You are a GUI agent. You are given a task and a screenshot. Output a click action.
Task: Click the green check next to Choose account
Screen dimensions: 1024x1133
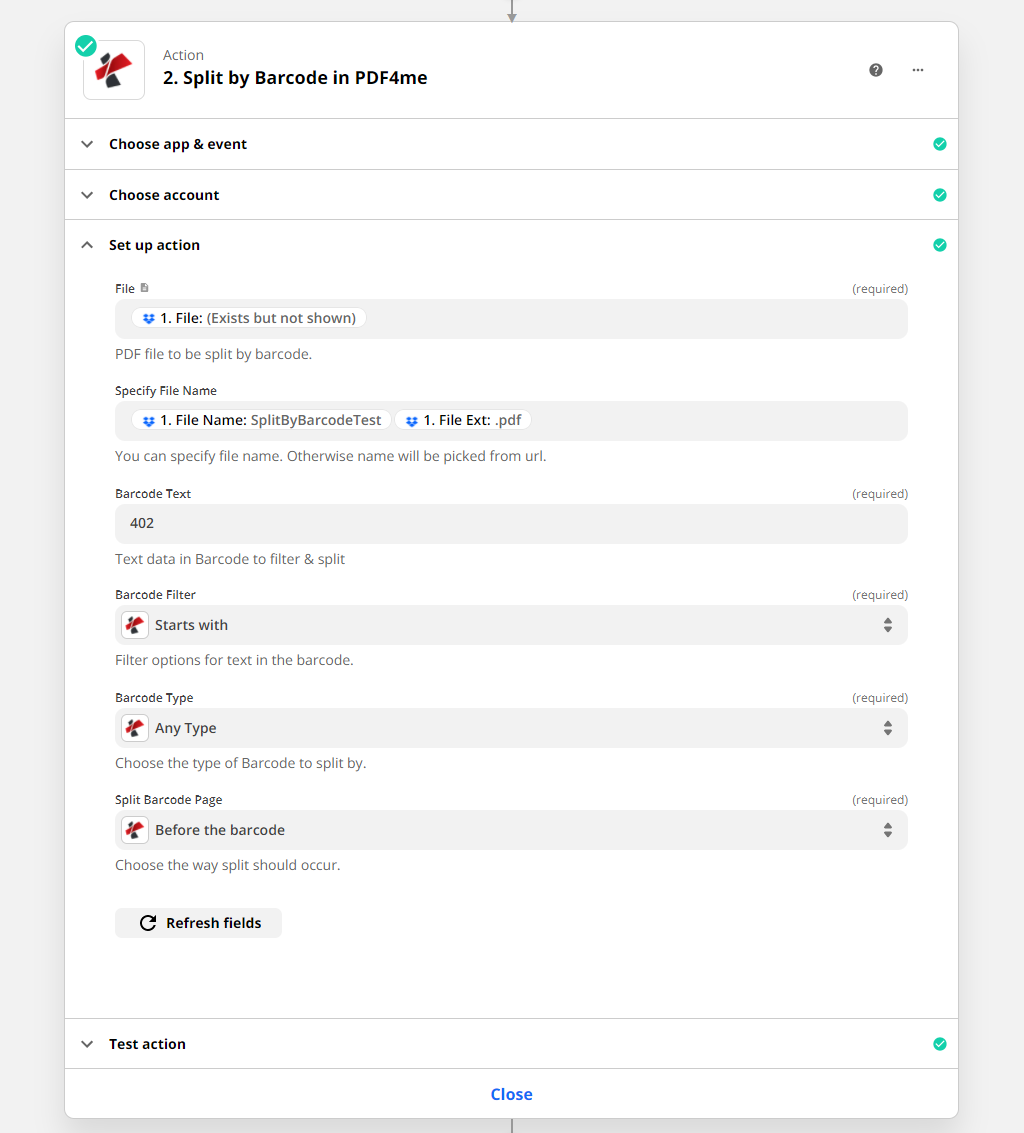(x=939, y=195)
